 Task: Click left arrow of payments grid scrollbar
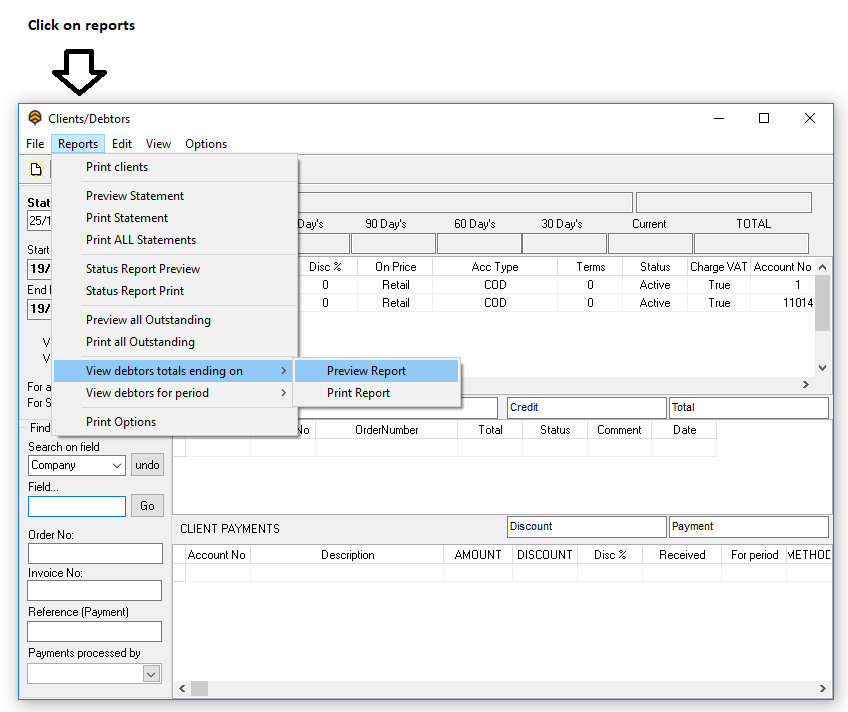[x=181, y=689]
